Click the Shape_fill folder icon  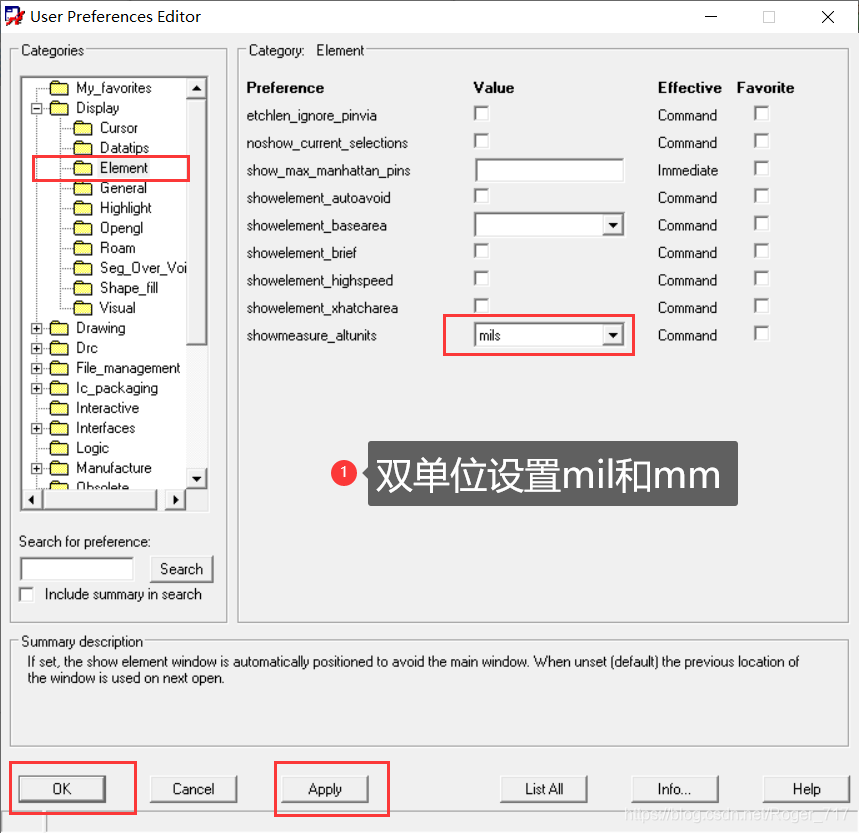(82, 288)
